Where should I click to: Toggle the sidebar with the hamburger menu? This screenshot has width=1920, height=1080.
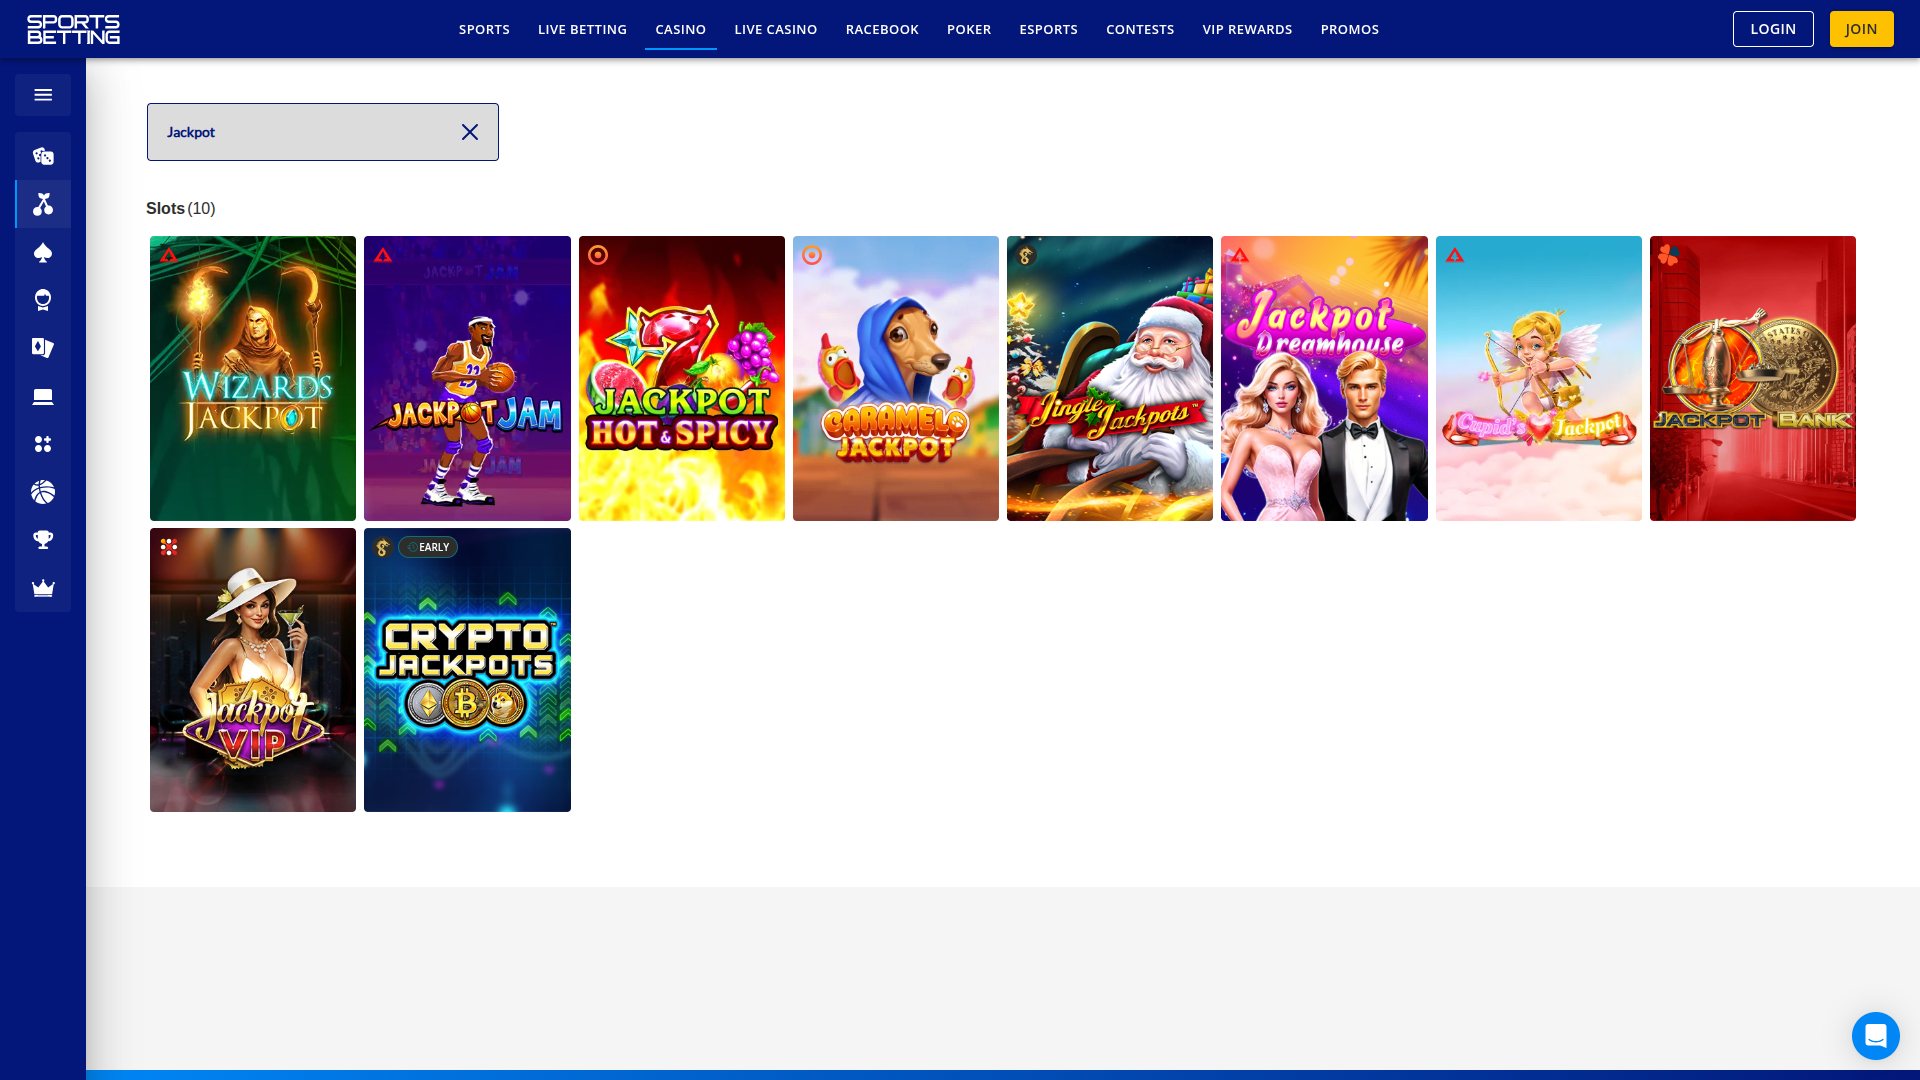coord(43,94)
